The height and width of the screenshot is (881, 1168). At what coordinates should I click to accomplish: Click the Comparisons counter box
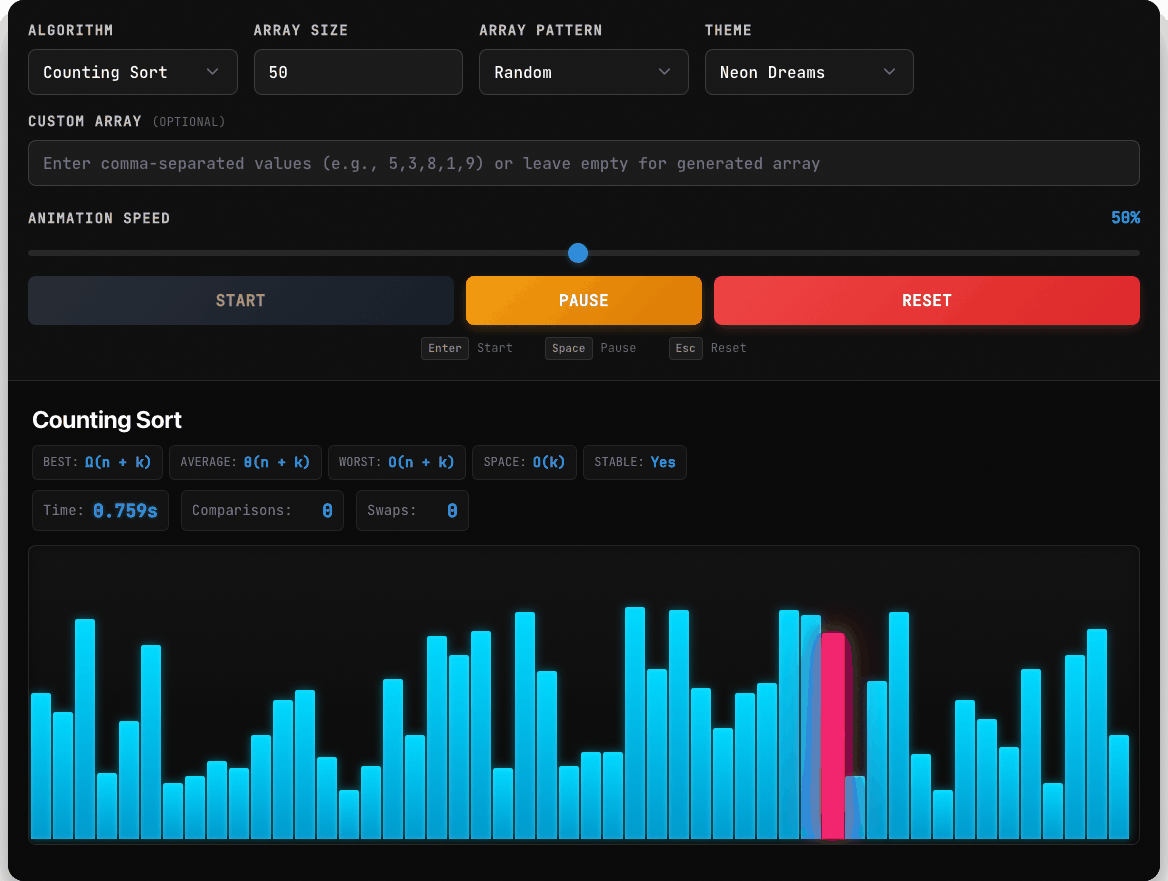coord(262,510)
